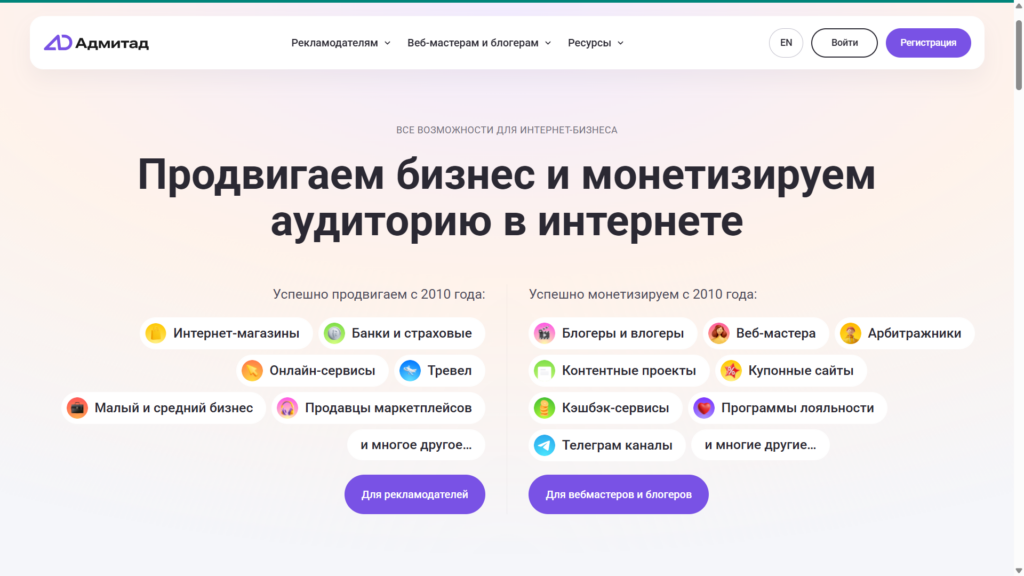Click the Программы лояльности heart icon
The height and width of the screenshot is (576, 1024).
tap(704, 408)
